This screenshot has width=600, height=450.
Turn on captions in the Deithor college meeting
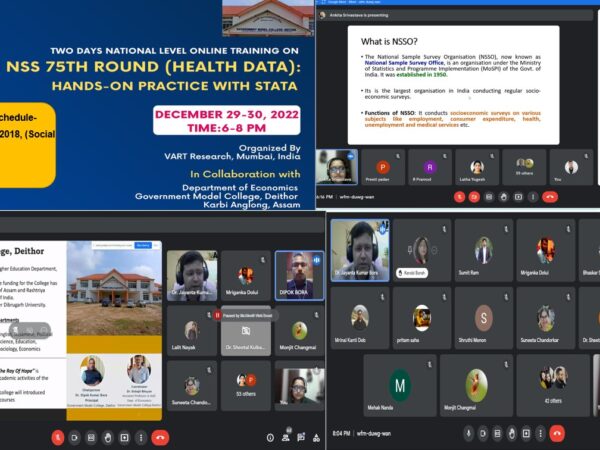point(91,437)
